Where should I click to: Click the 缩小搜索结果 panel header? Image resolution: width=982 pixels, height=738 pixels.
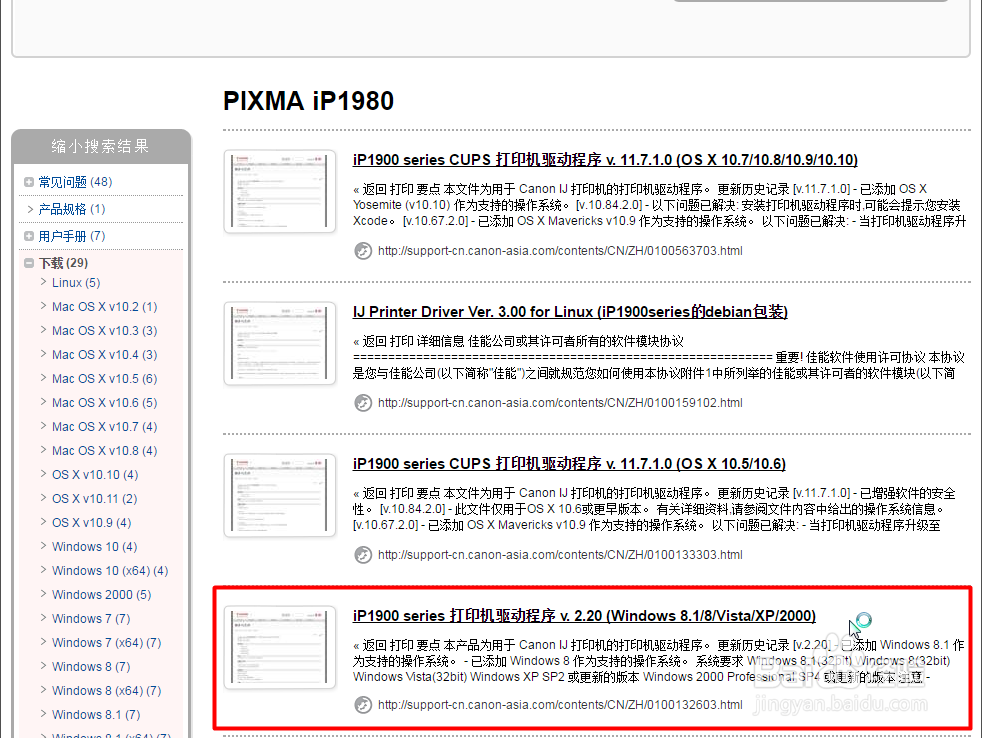[x=101, y=147]
